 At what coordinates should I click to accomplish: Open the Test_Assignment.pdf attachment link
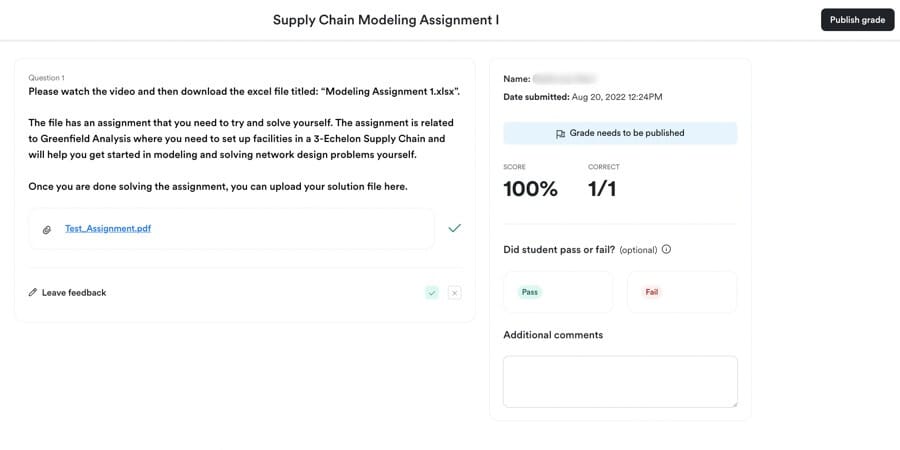click(x=108, y=229)
